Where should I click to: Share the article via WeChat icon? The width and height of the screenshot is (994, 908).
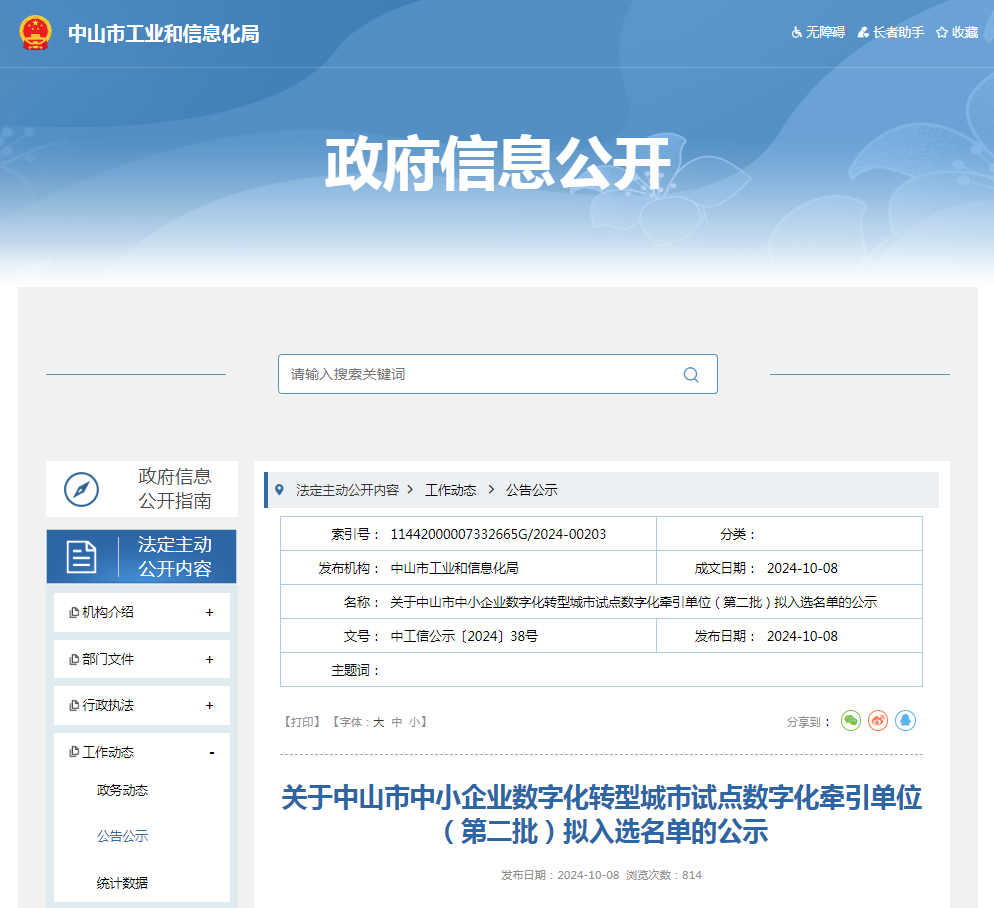[x=850, y=720]
